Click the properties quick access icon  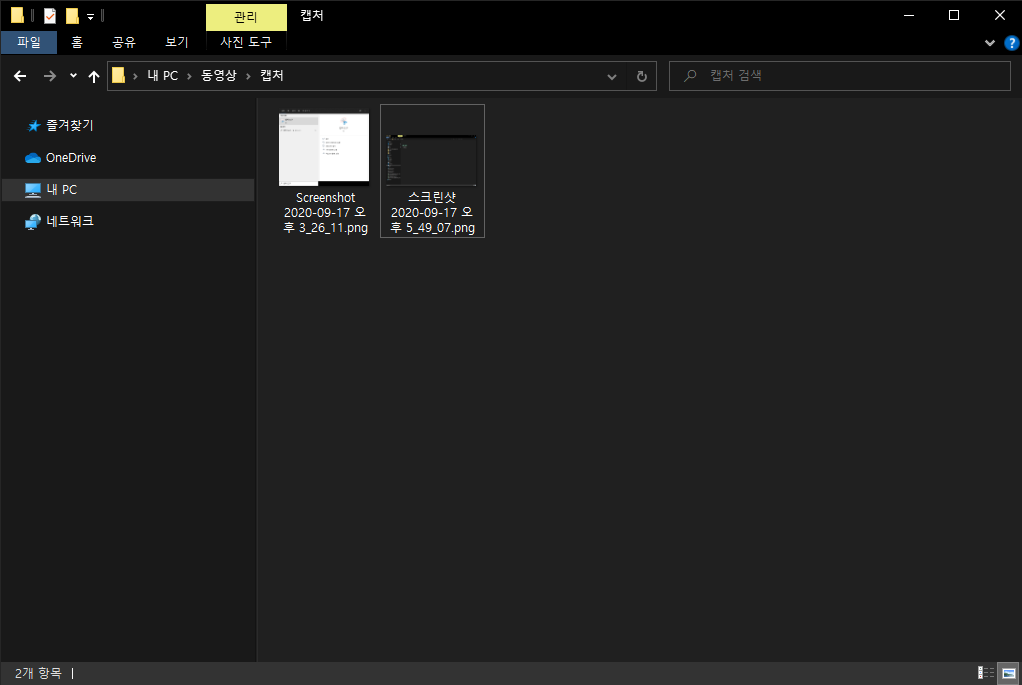pyautogui.click(x=50, y=16)
